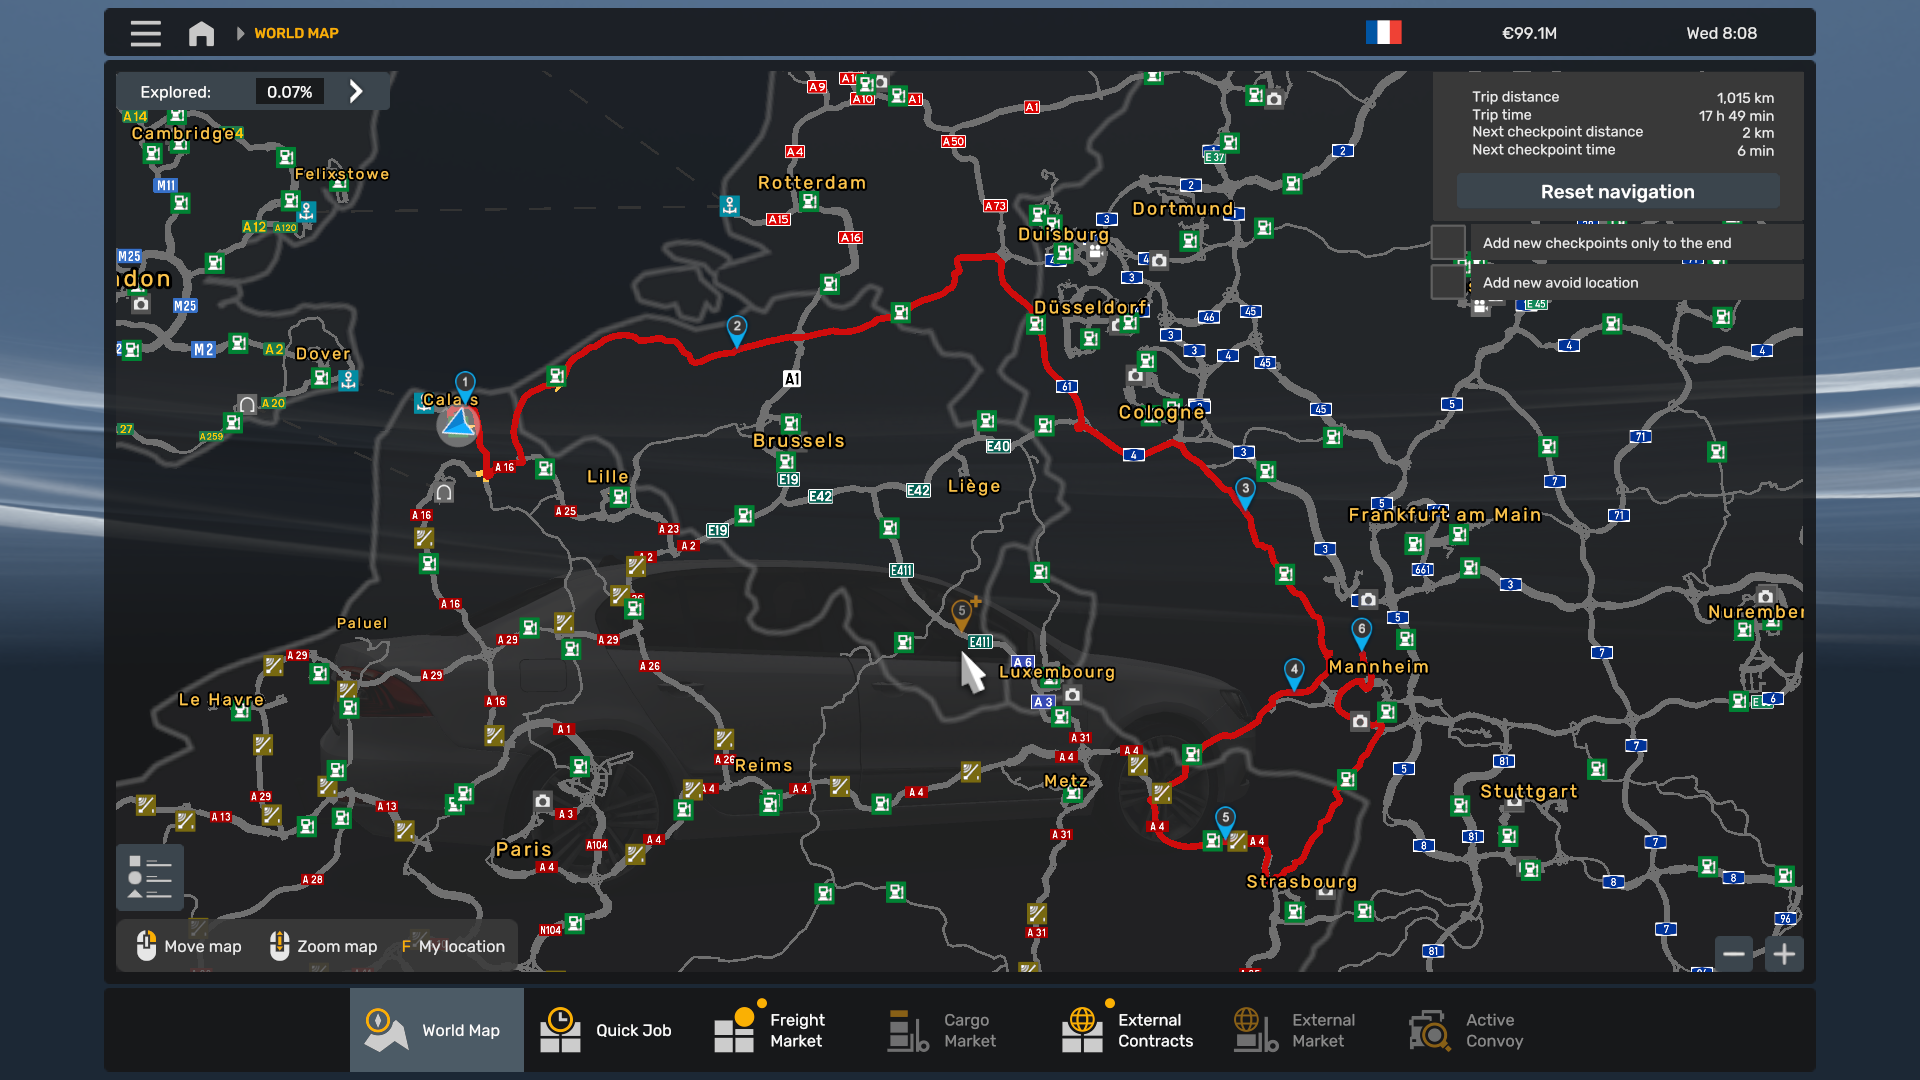Enable add new checkpoints only to the end
The image size is (1920, 1080).
pos(1448,243)
